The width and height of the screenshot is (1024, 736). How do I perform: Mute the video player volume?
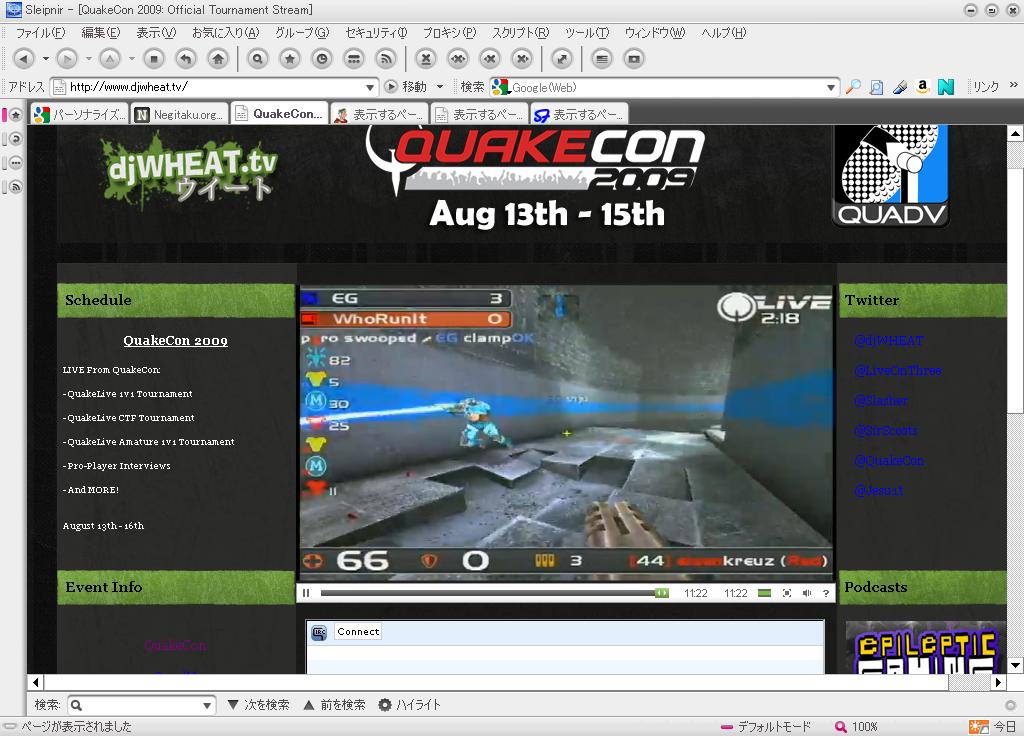click(807, 593)
